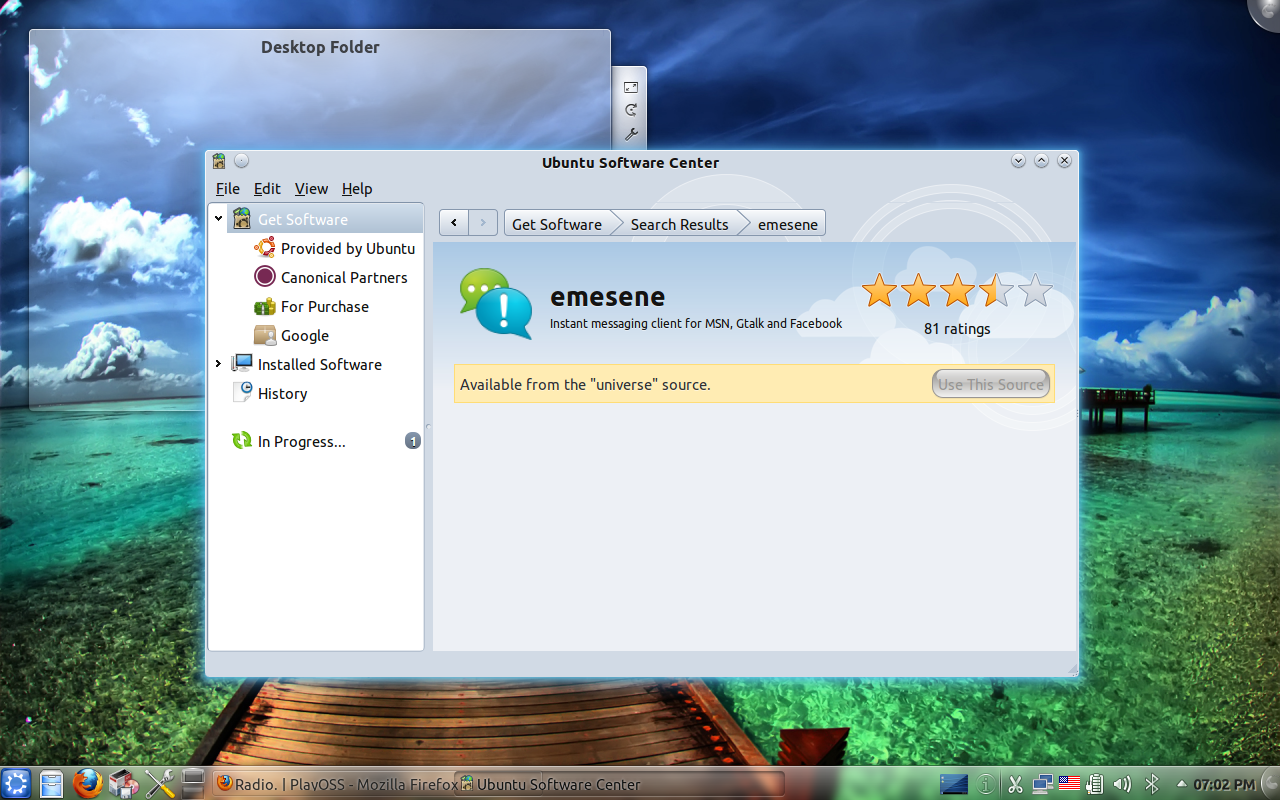1280x800 pixels.
Task: Open the volume control speaker icon
Action: point(1122,785)
